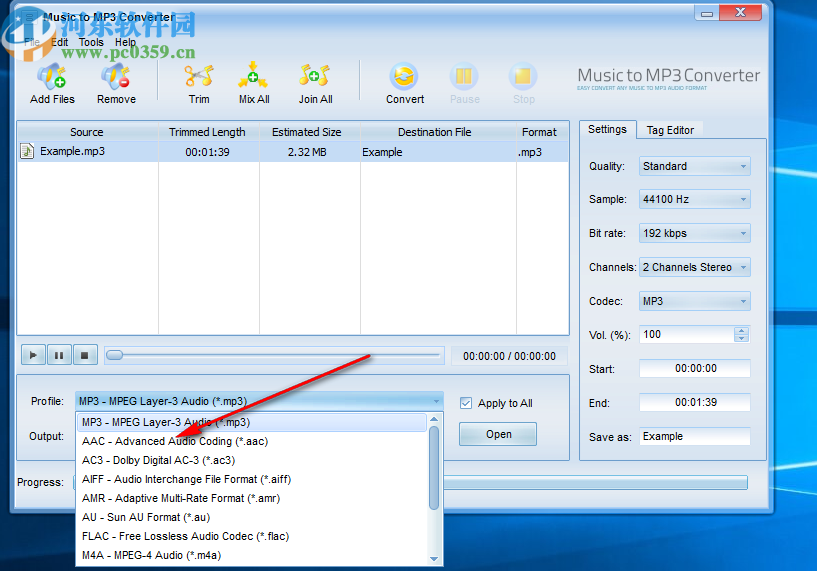Minimize the Music to MP3 Converter window

[x=707, y=13]
